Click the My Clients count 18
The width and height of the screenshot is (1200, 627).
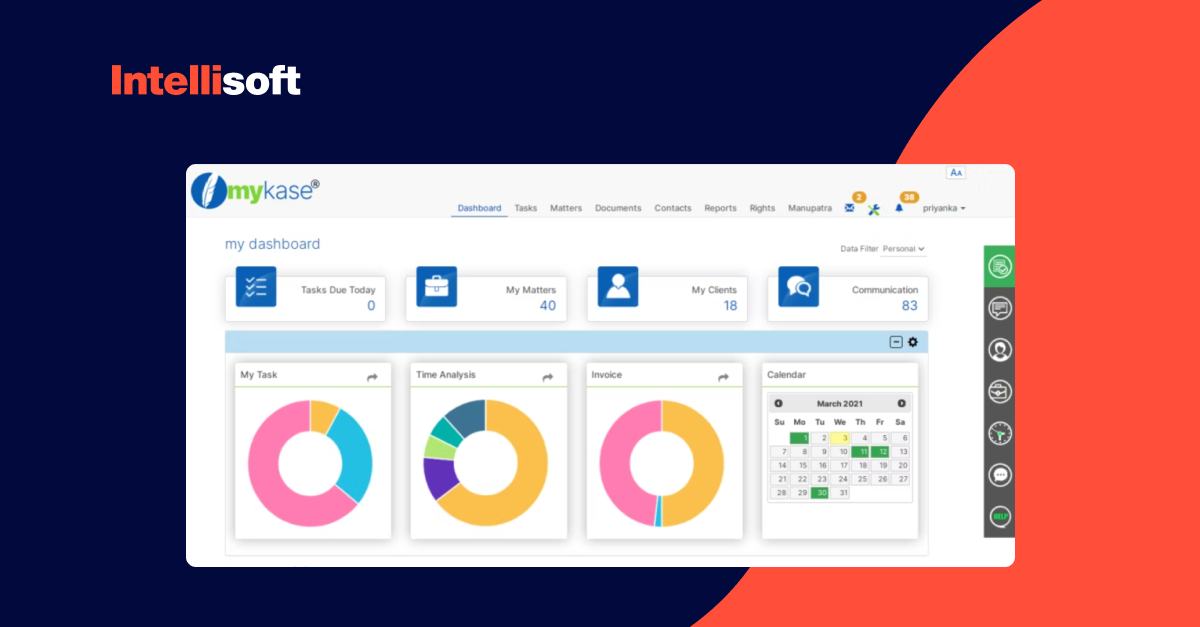(x=730, y=306)
